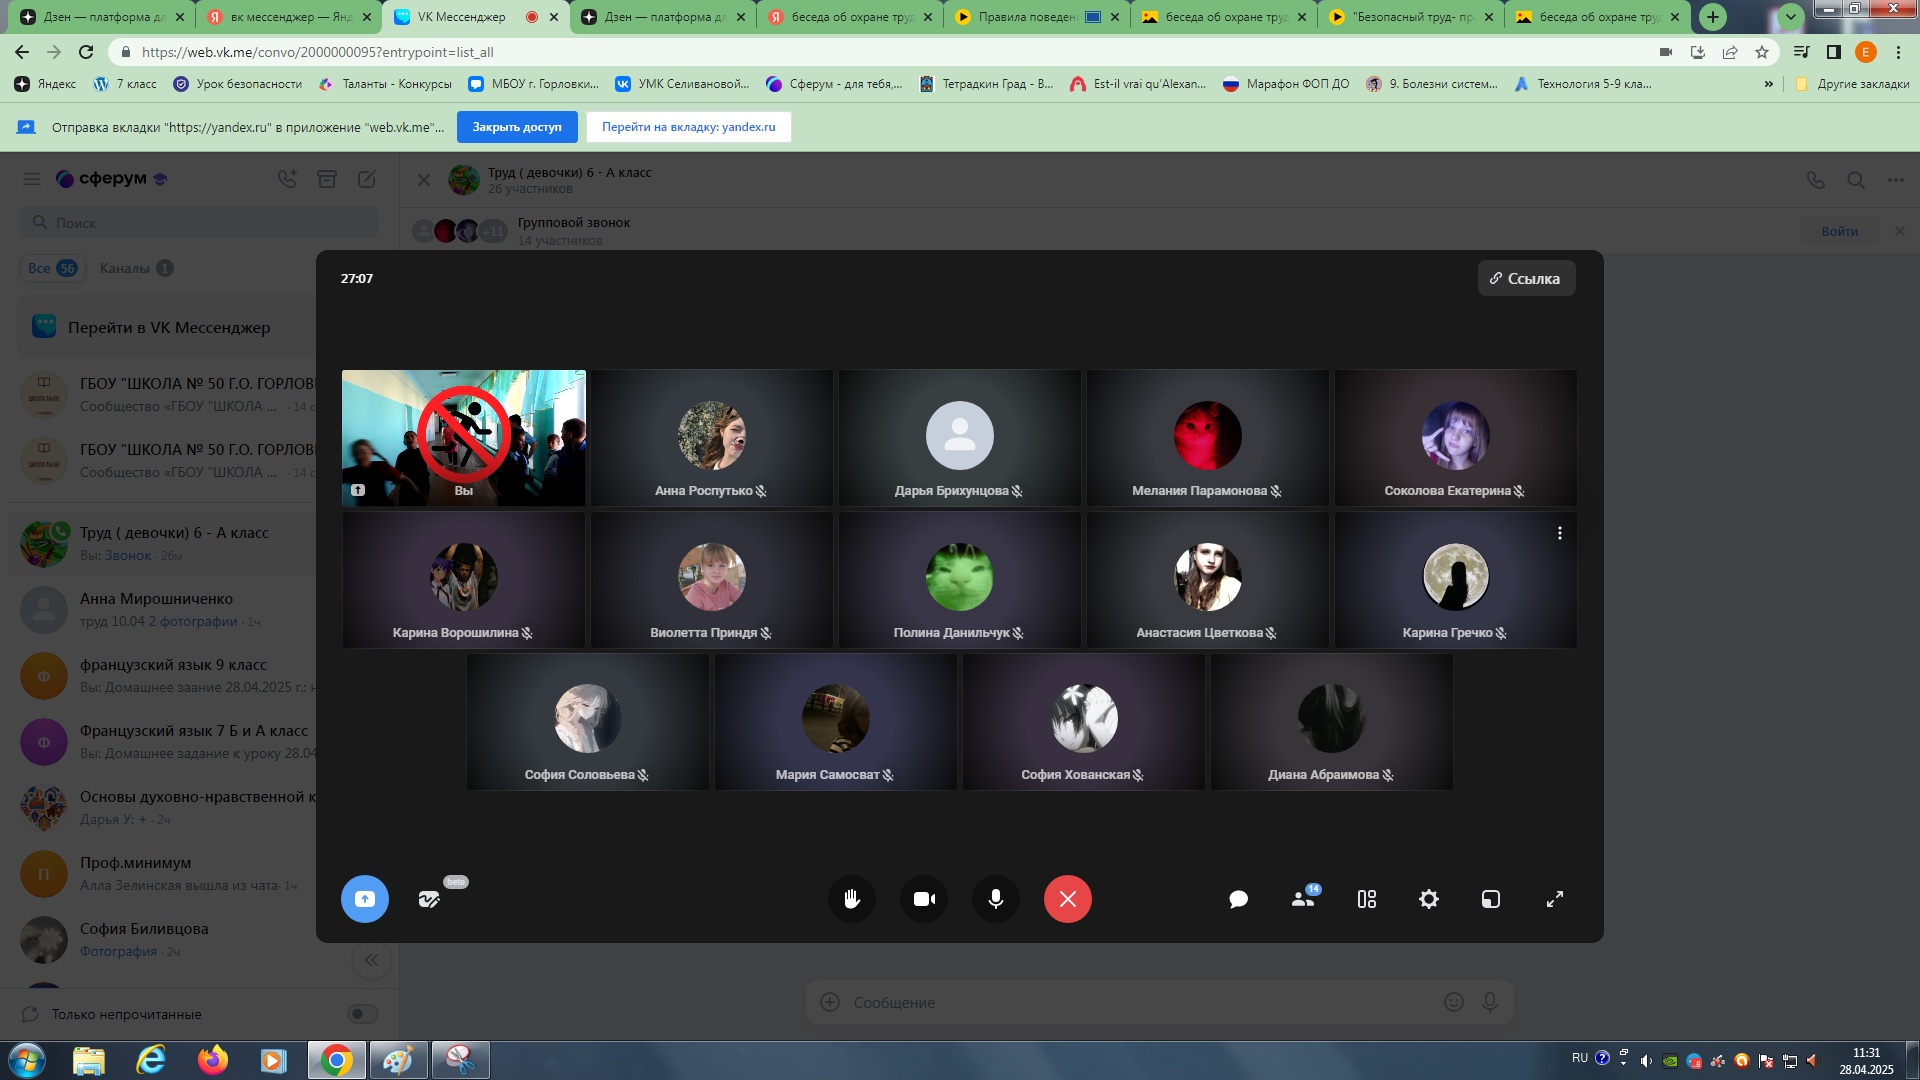
Task: Click RU language indicator
Action: [x=1580, y=1058]
